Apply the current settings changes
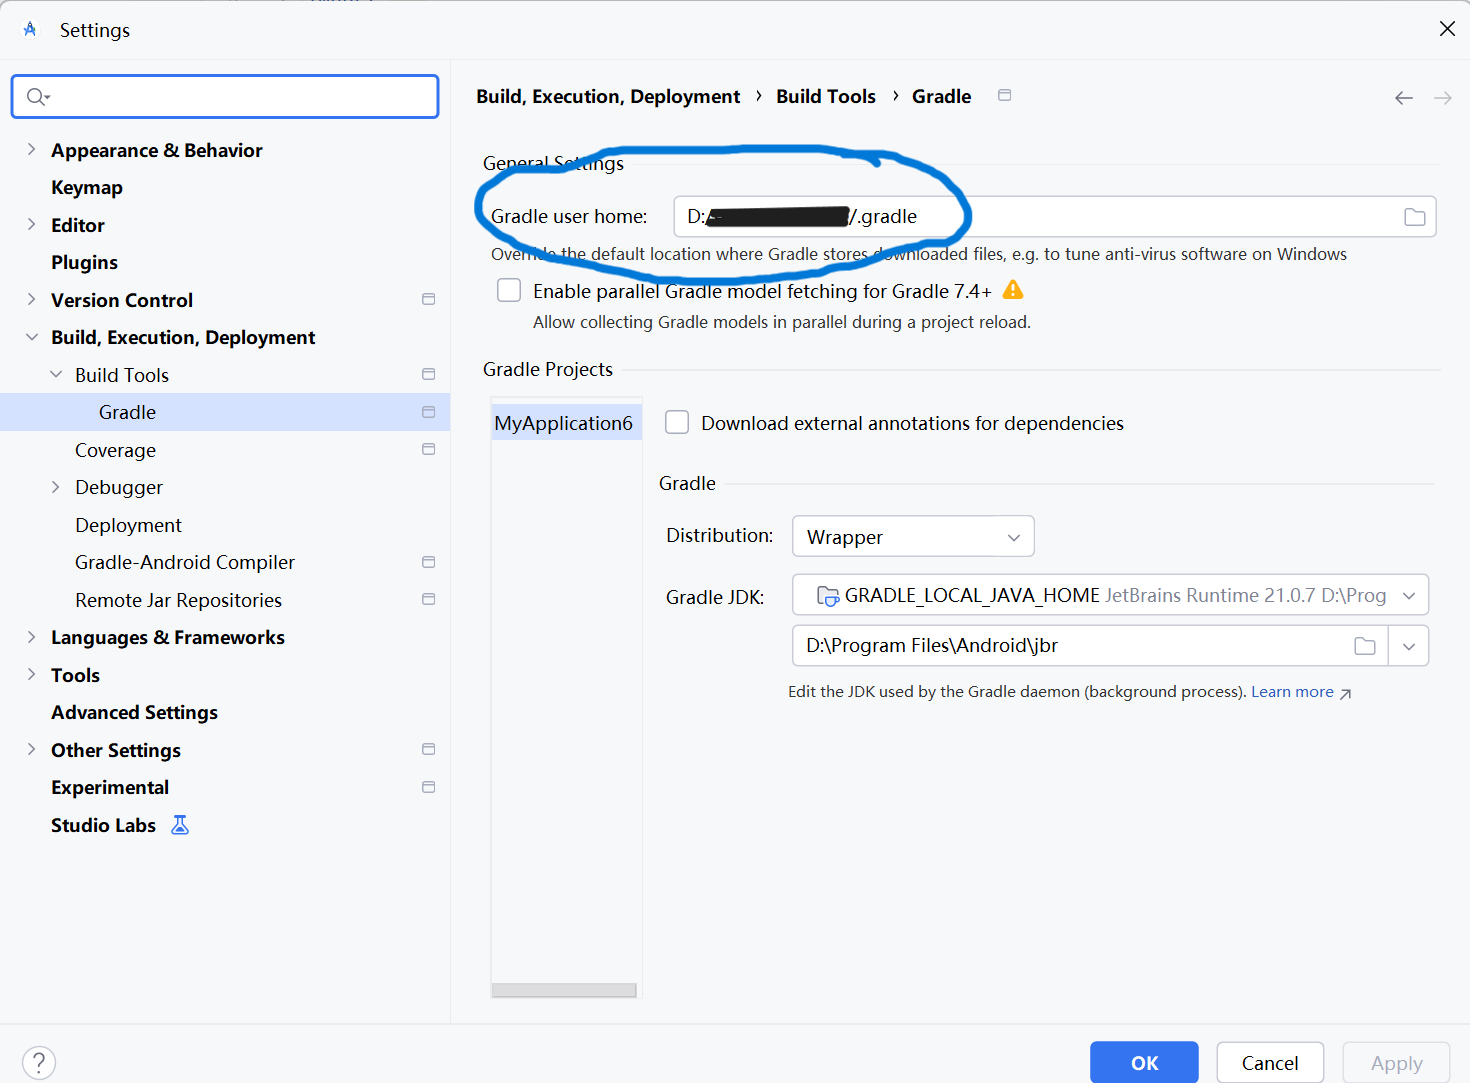This screenshot has width=1470, height=1083. [x=1396, y=1062]
